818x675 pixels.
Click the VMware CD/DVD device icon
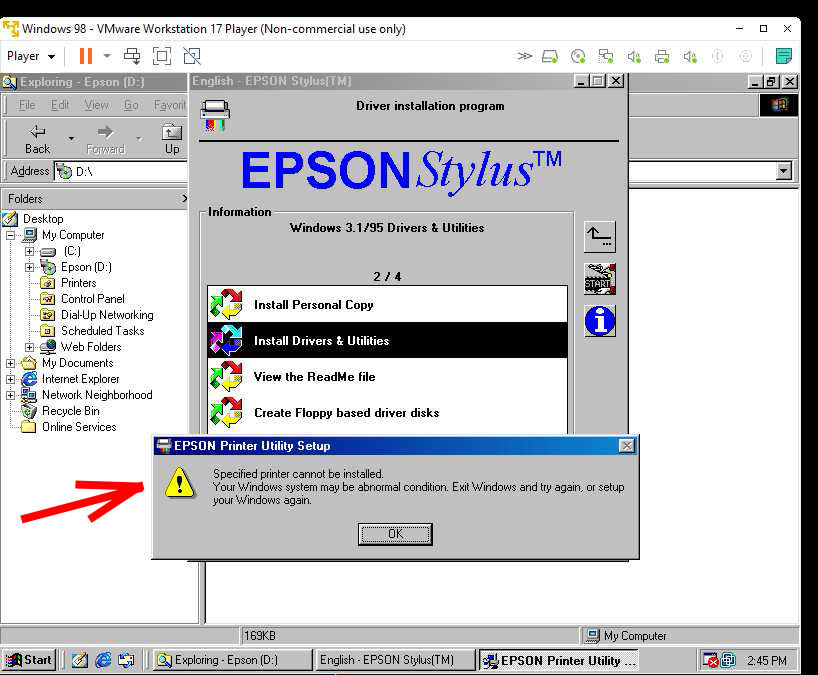pos(578,56)
